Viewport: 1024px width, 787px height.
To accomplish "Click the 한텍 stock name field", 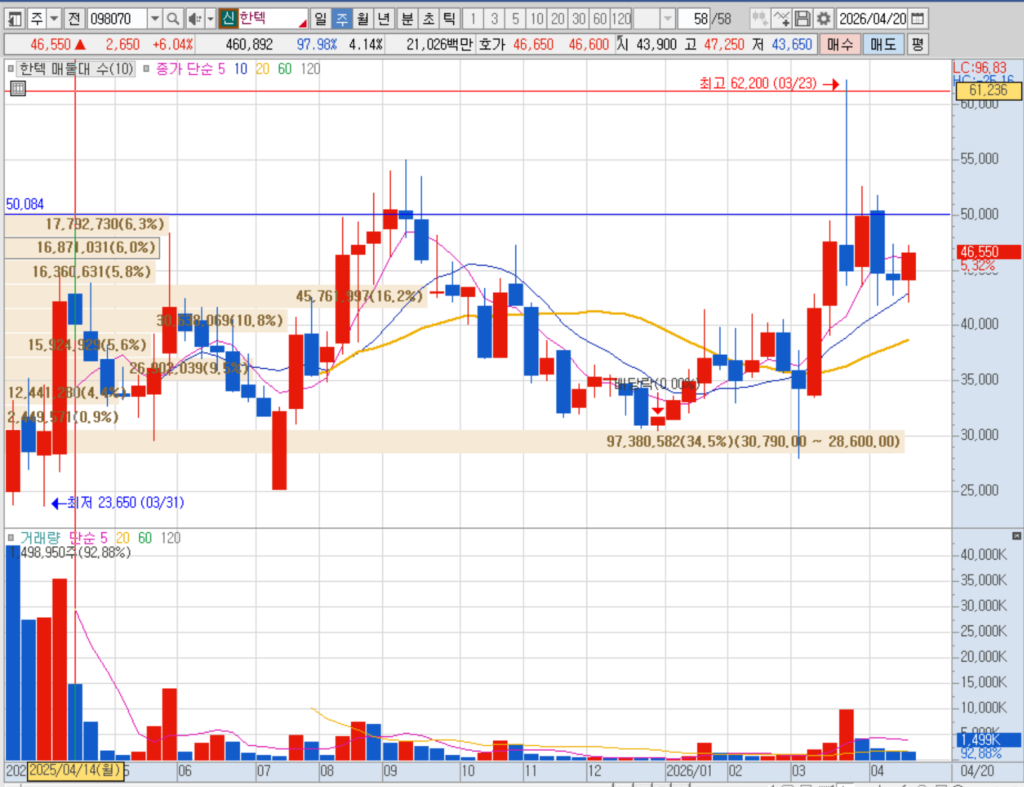I will coord(272,18).
